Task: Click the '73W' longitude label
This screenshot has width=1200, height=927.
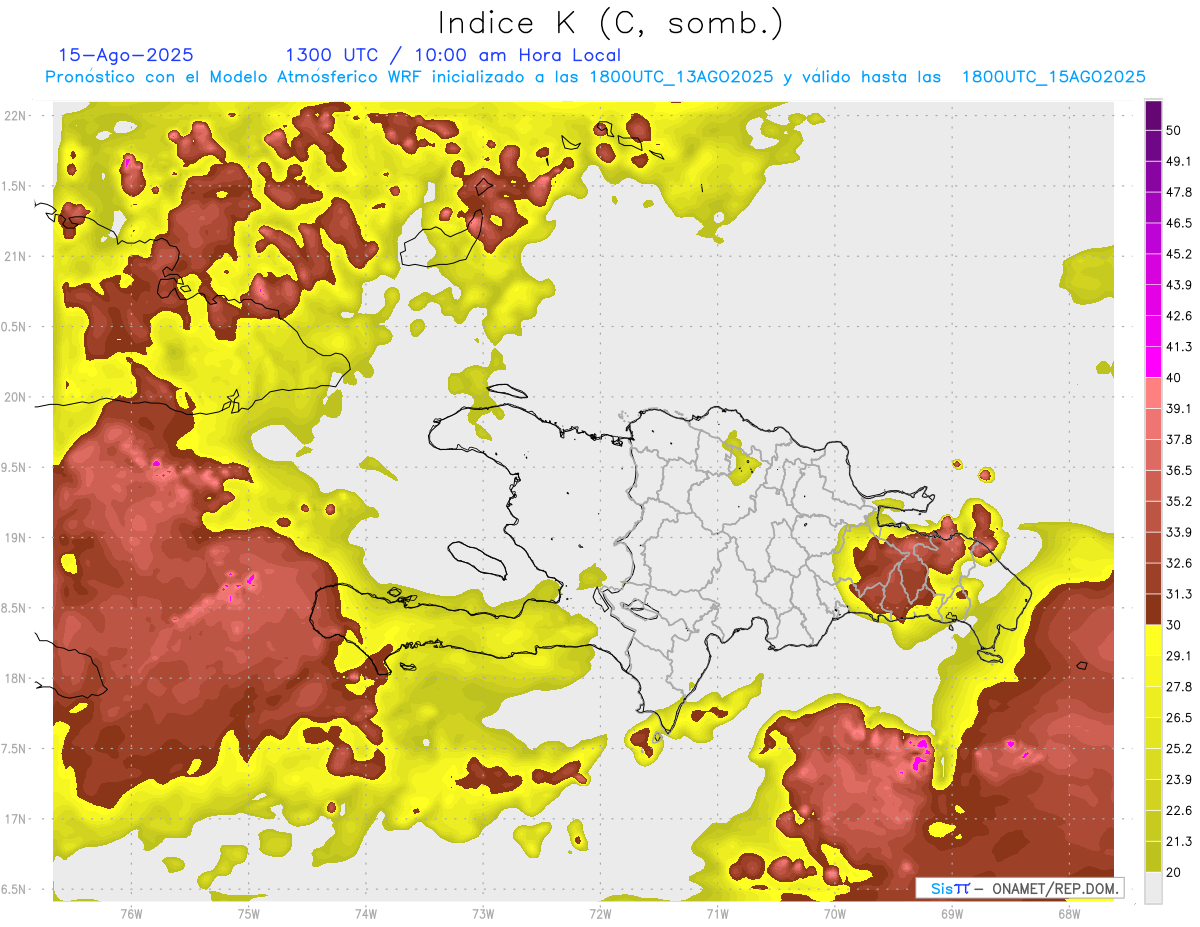Action: point(483,913)
